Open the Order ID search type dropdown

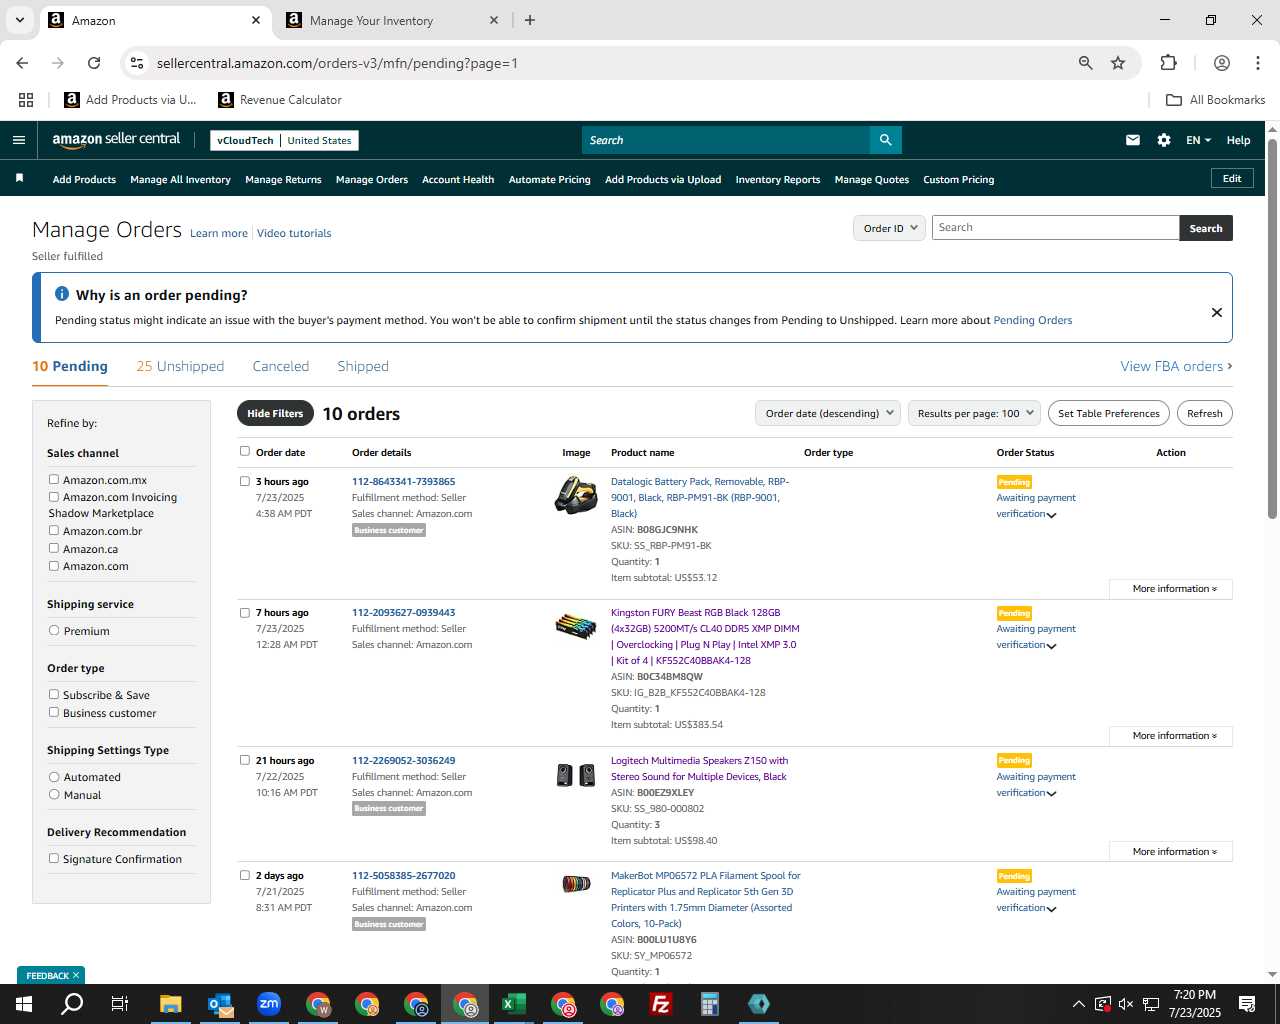point(890,228)
